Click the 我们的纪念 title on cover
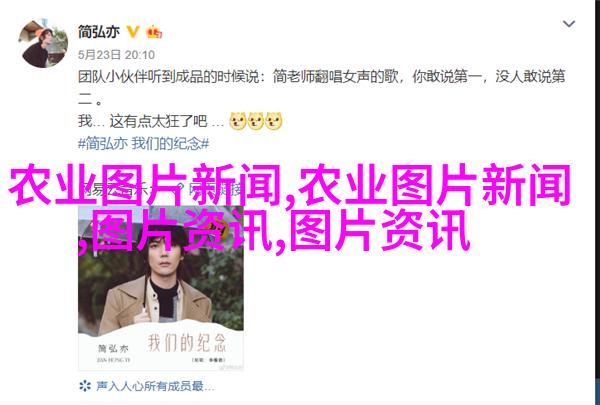This screenshot has width=600, height=405. [x=187, y=342]
